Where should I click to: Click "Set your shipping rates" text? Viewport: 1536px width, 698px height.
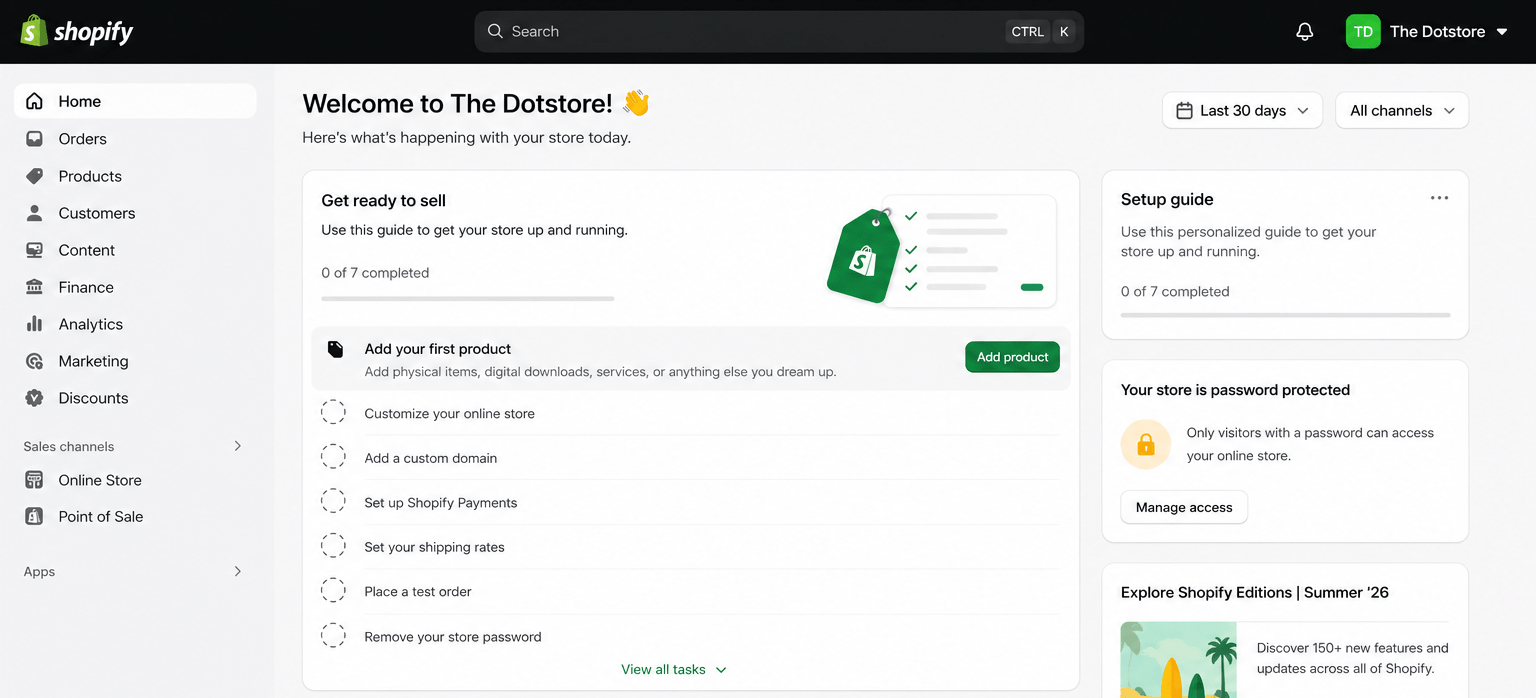(434, 547)
